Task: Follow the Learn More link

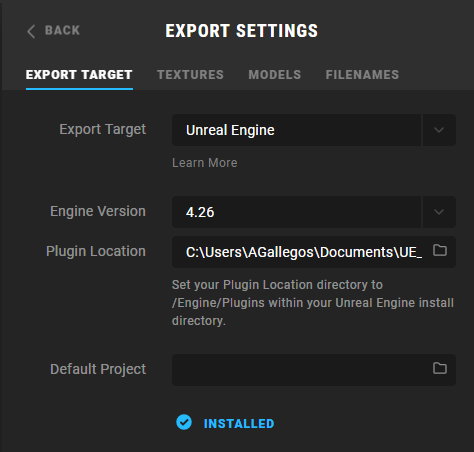Action: point(205,163)
